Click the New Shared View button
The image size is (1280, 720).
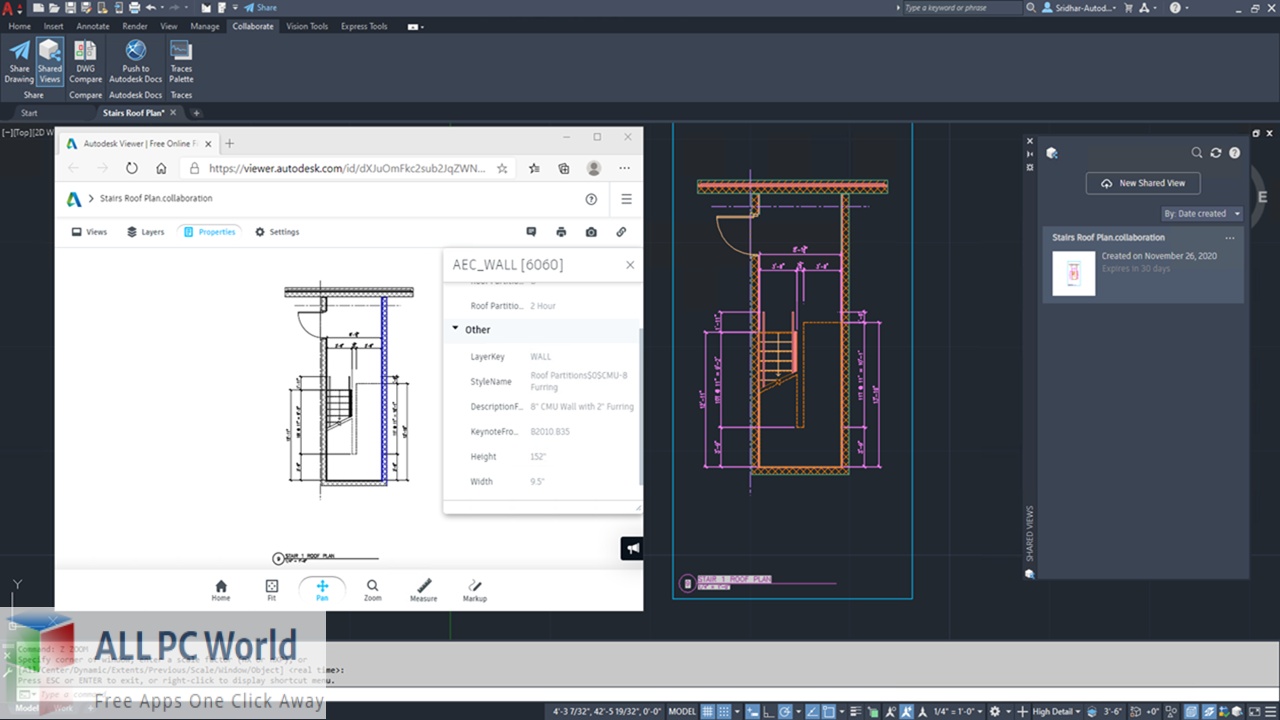1143,183
